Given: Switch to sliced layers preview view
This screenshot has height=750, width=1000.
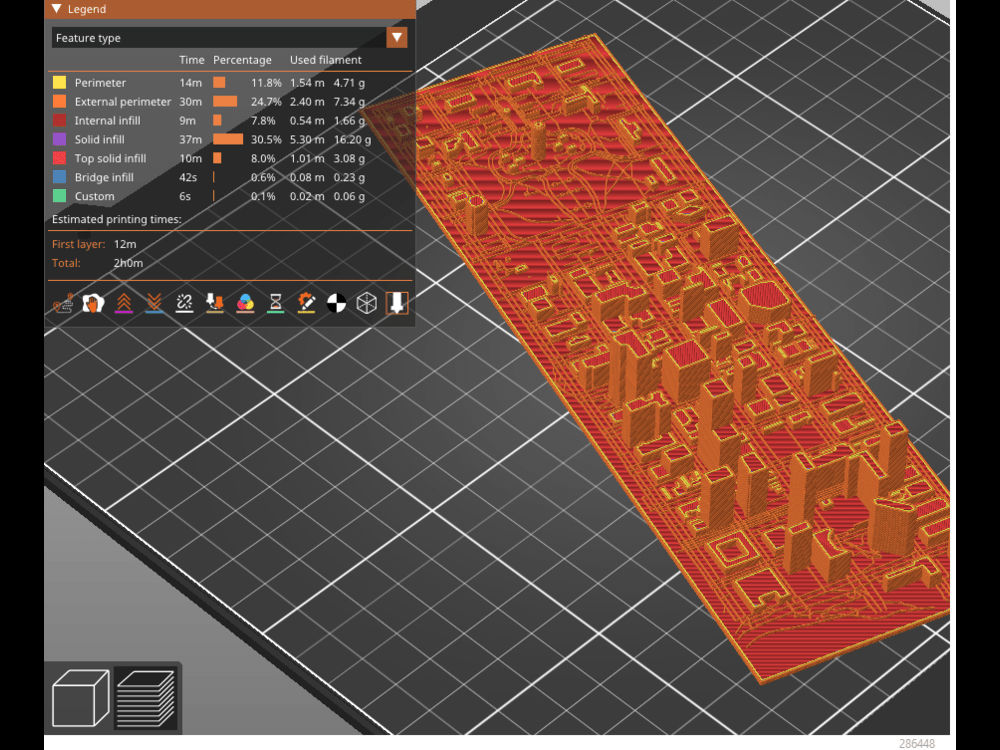Looking at the screenshot, I should pyautogui.click(x=145, y=698).
